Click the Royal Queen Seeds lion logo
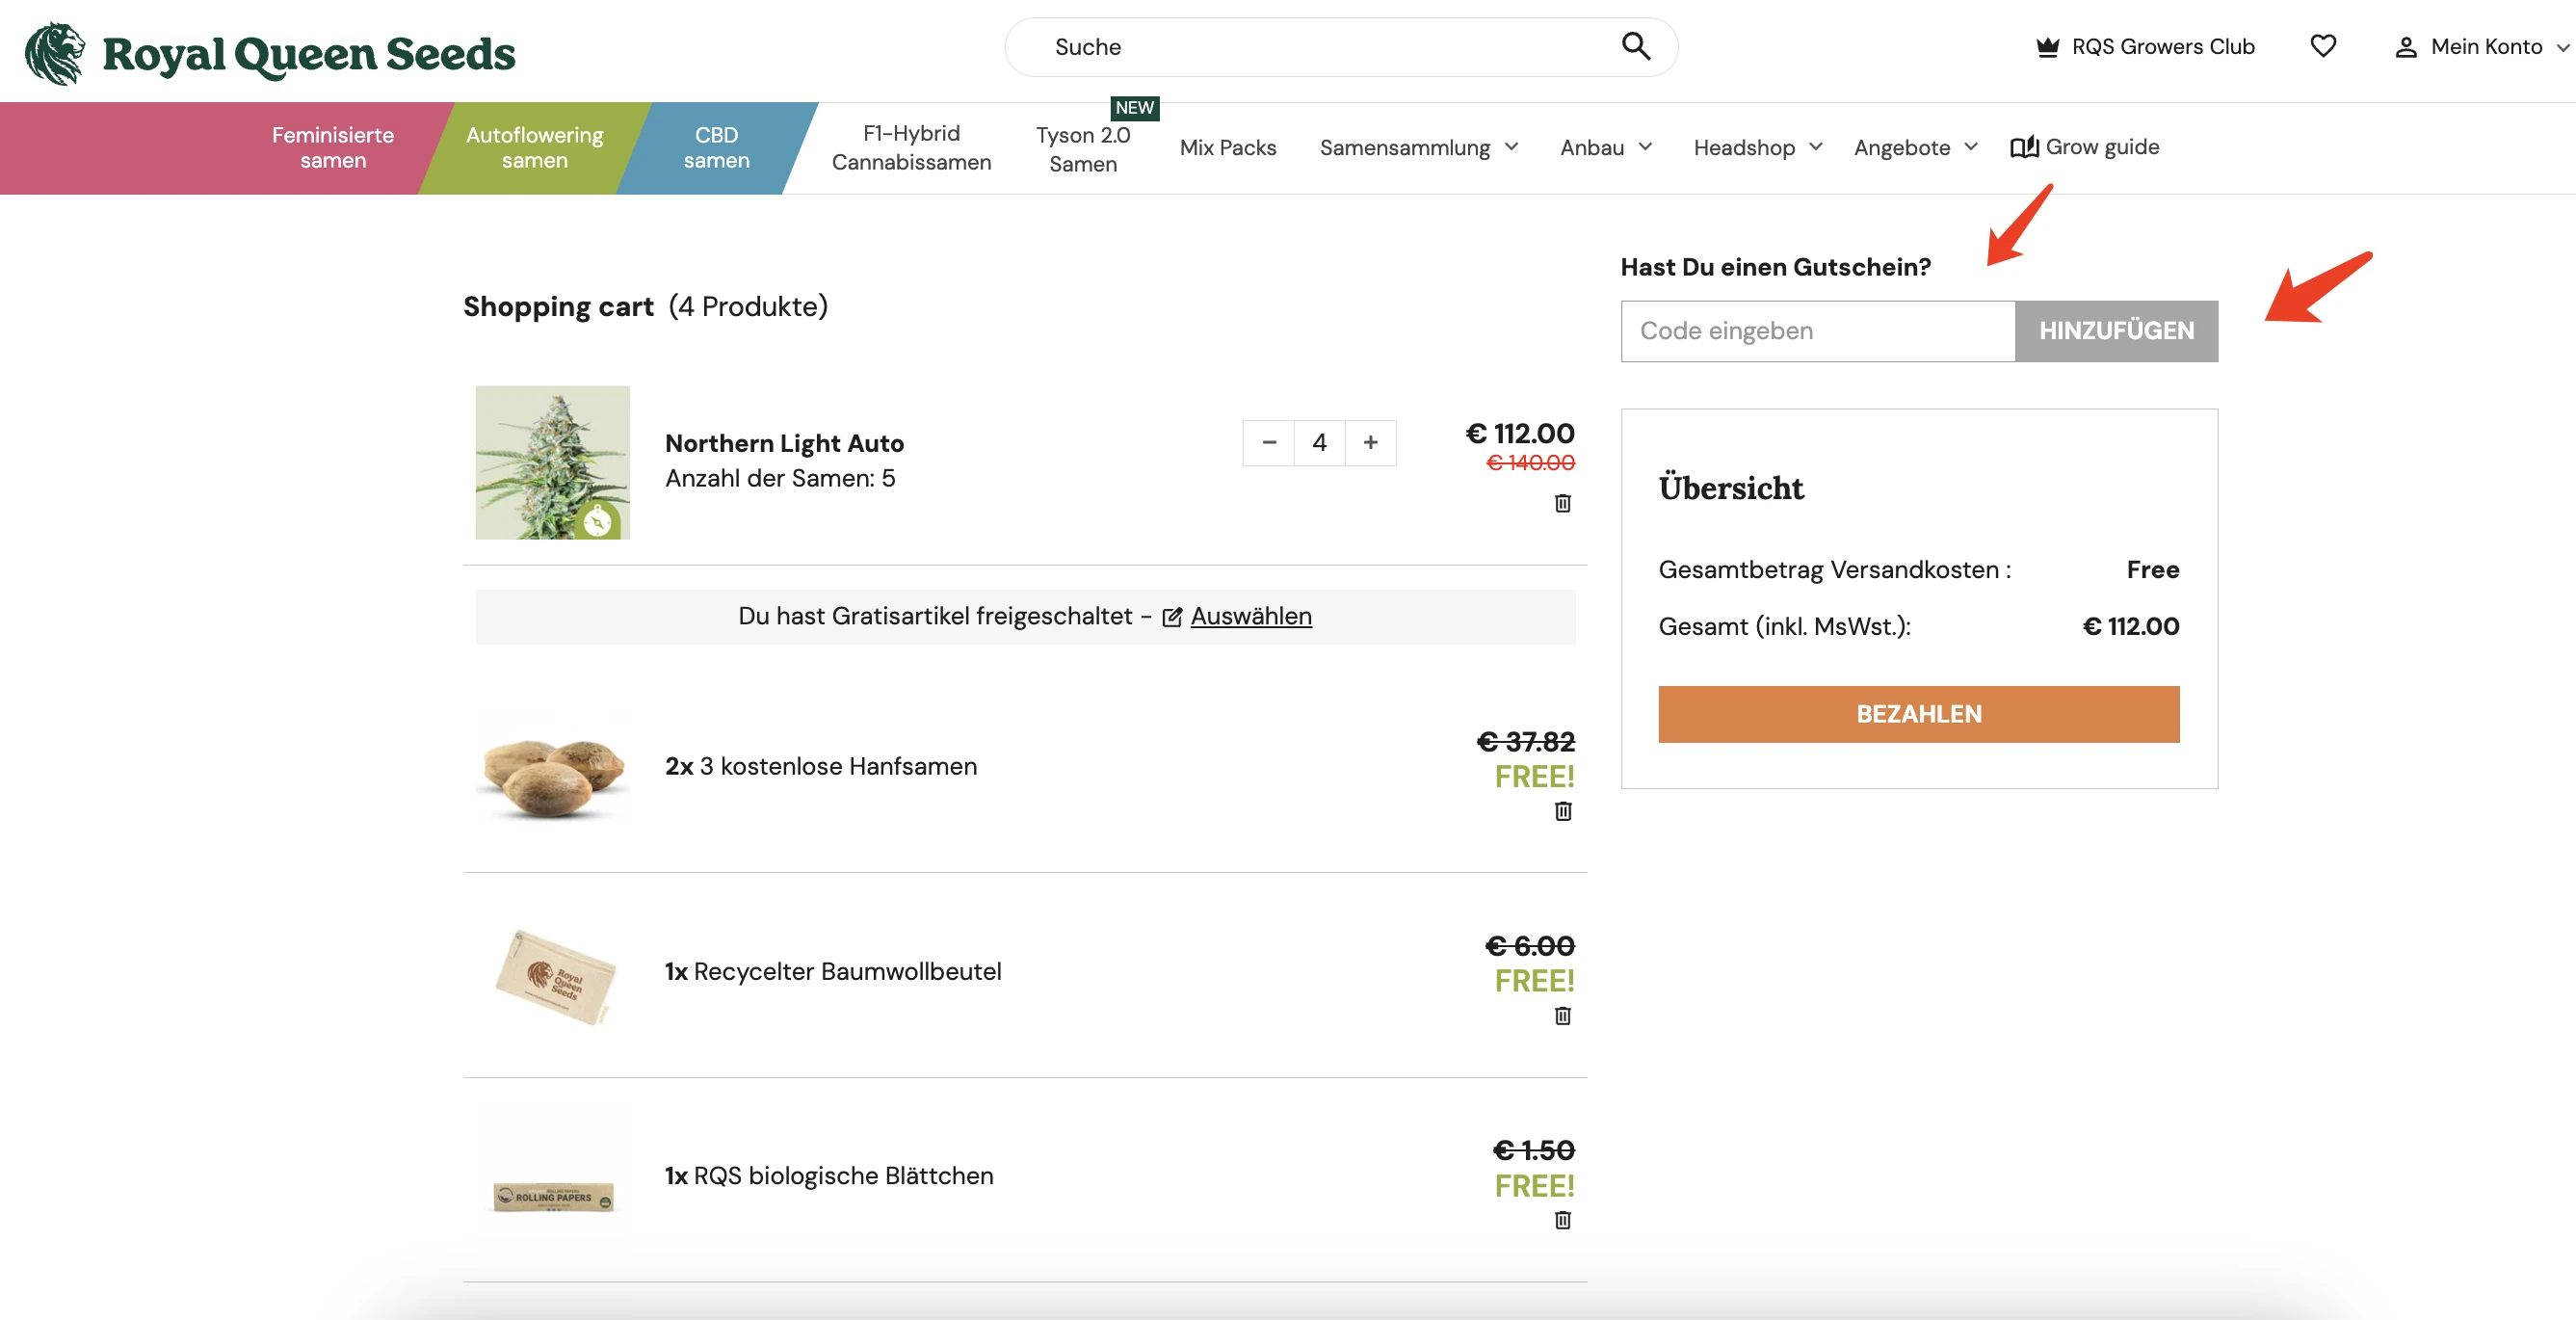Image resolution: width=2576 pixels, height=1320 pixels. [x=55, y=53]
